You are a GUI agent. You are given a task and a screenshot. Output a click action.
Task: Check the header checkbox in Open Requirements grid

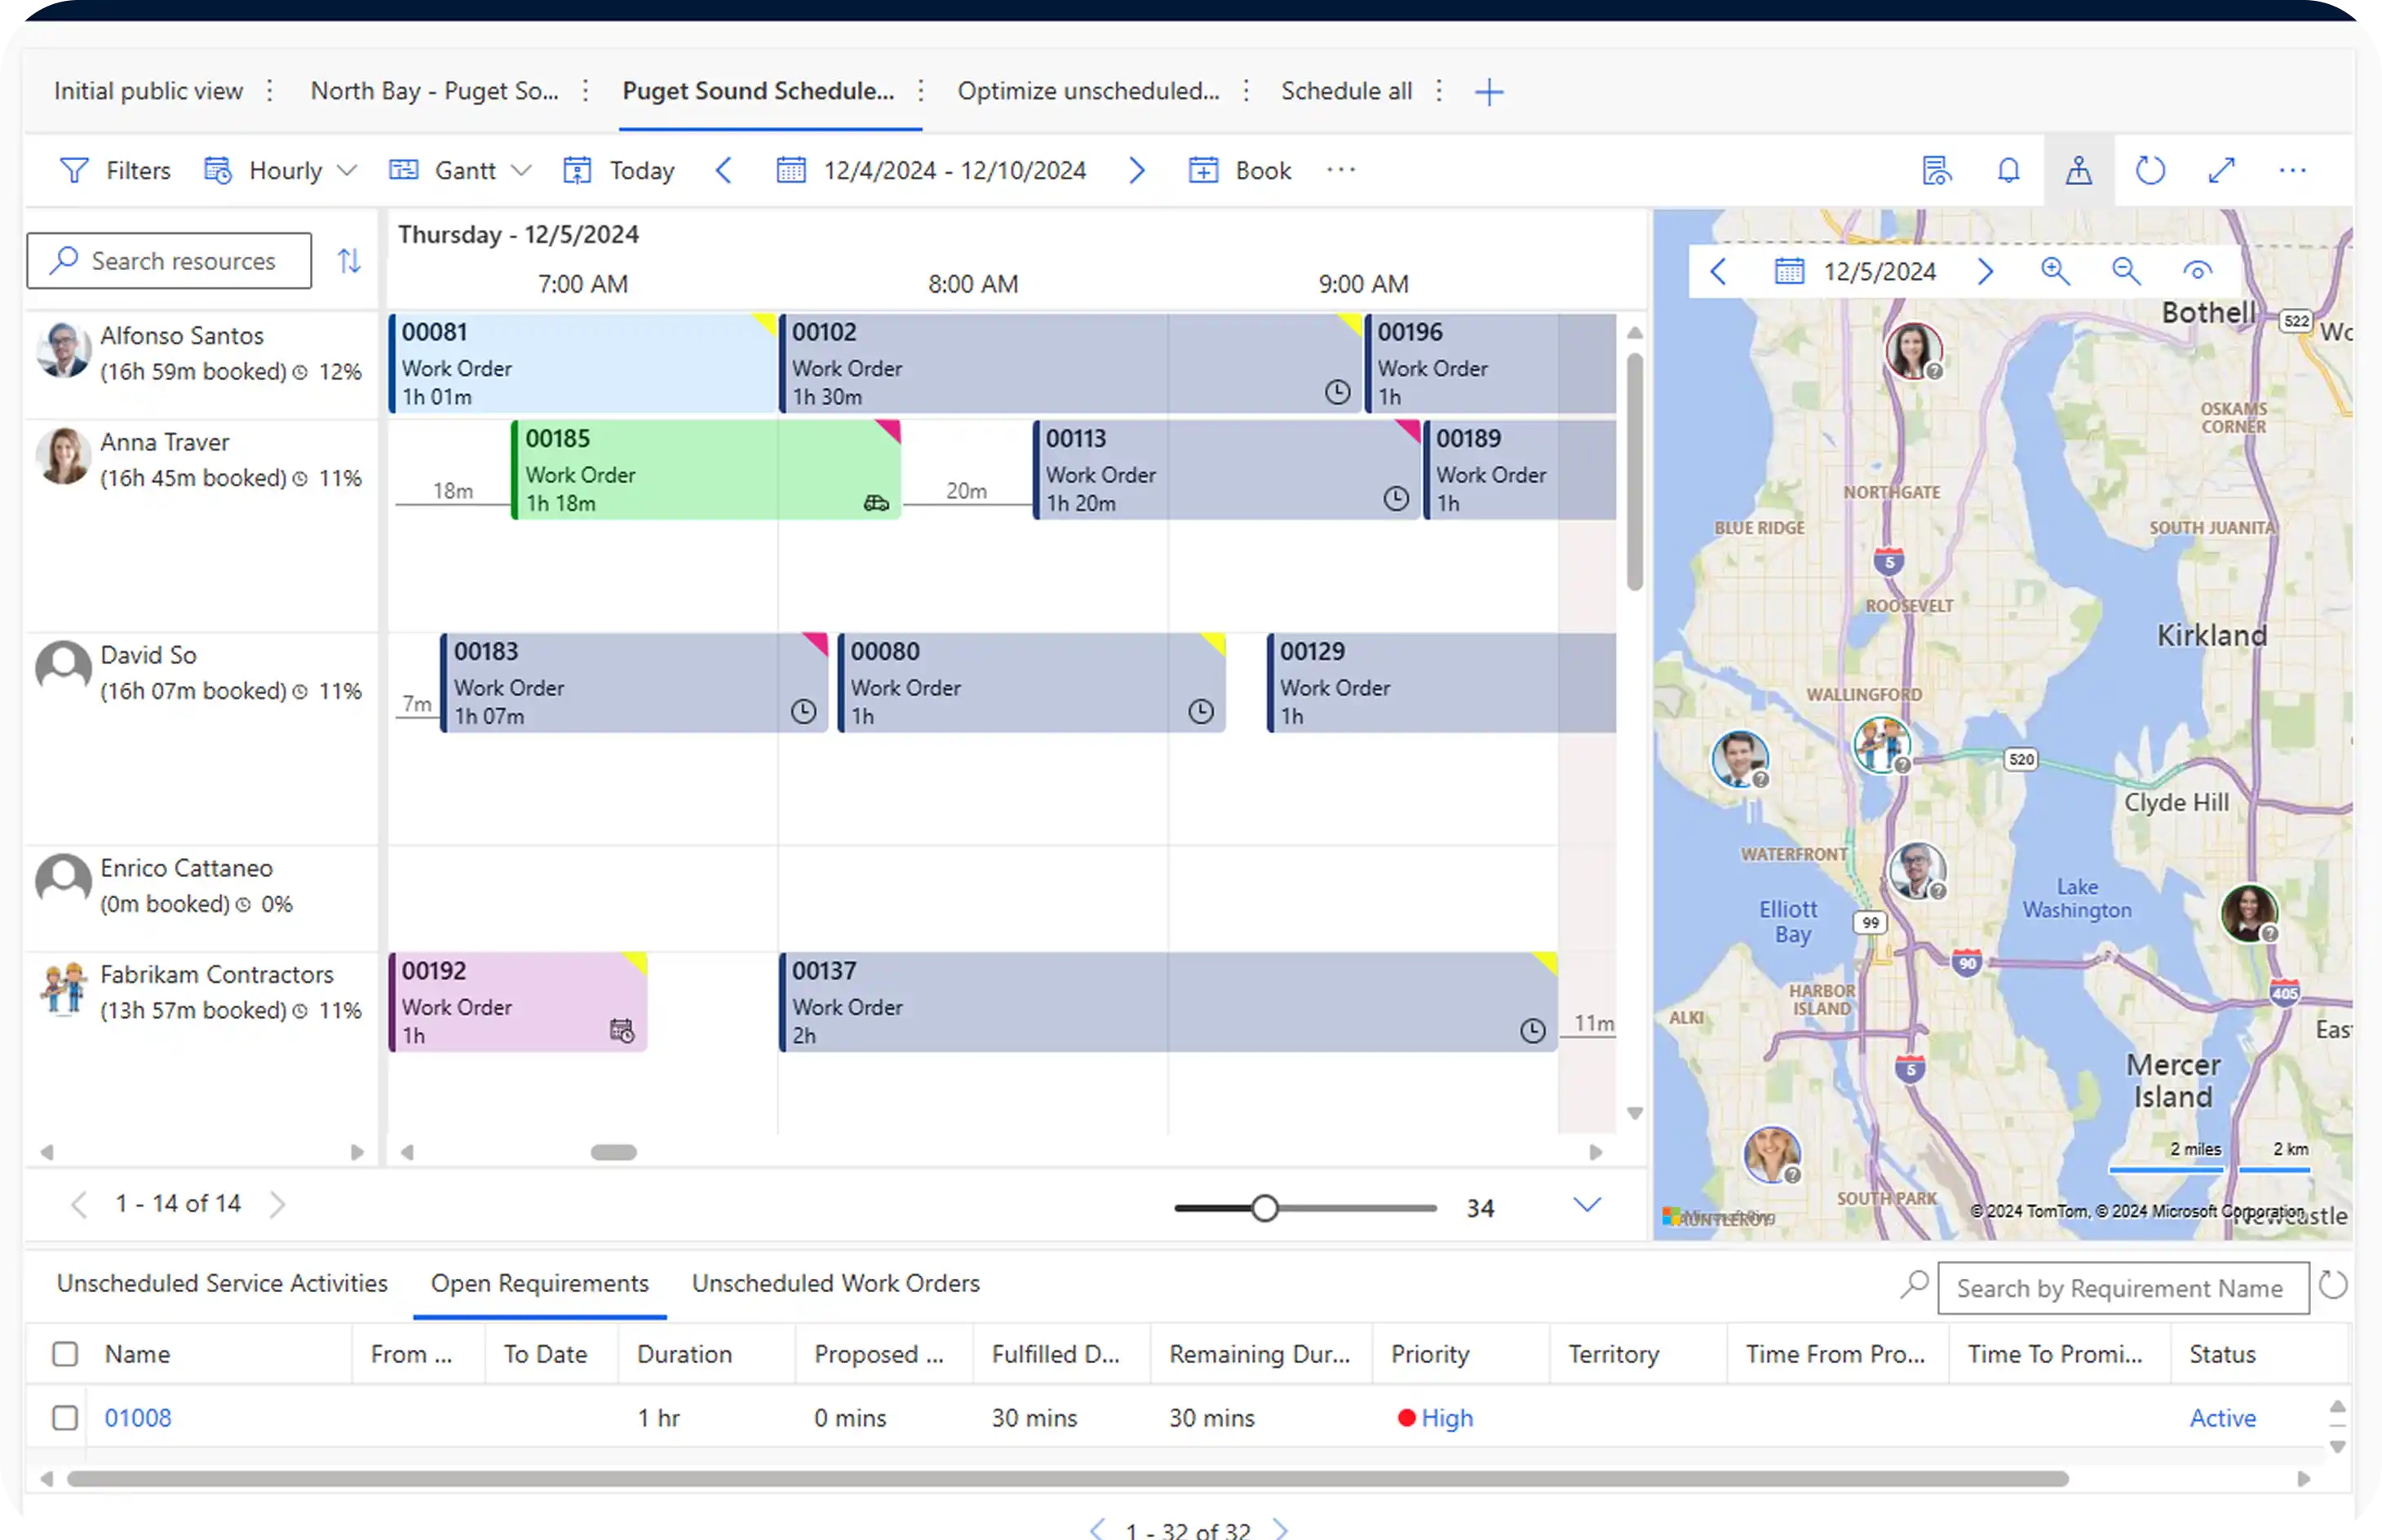65,1354
